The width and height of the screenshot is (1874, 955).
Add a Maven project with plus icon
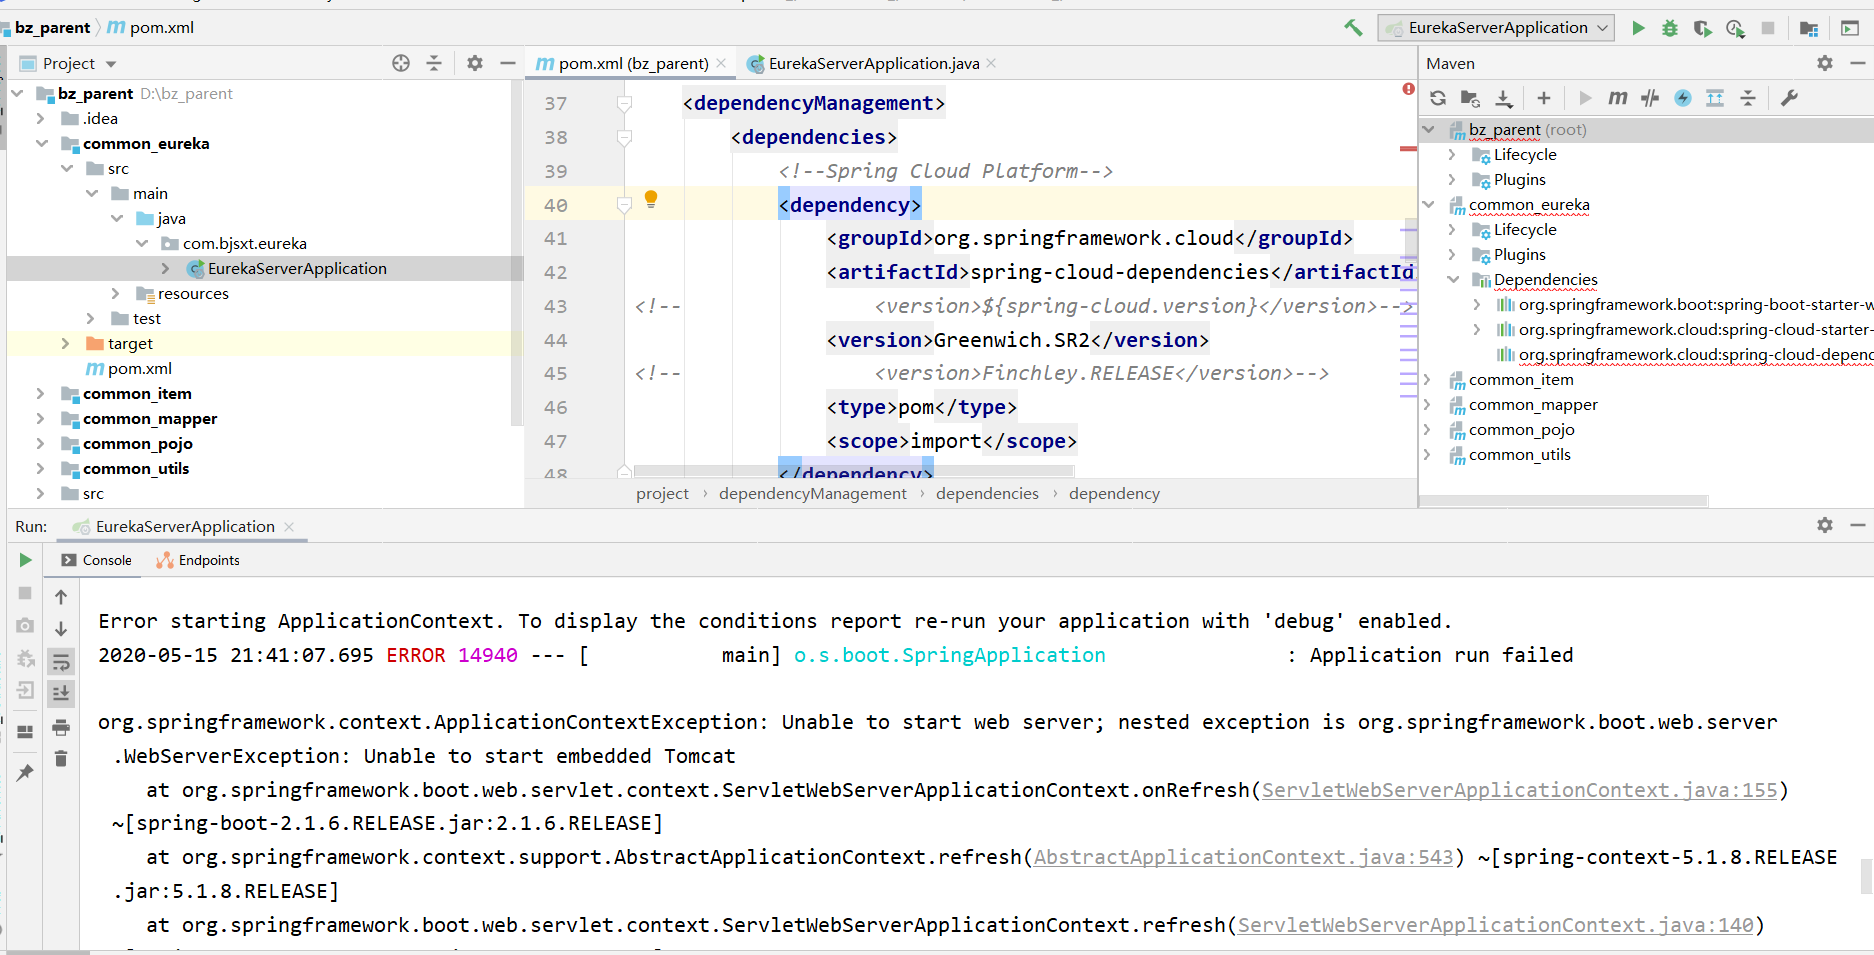tap(1544, 98)
